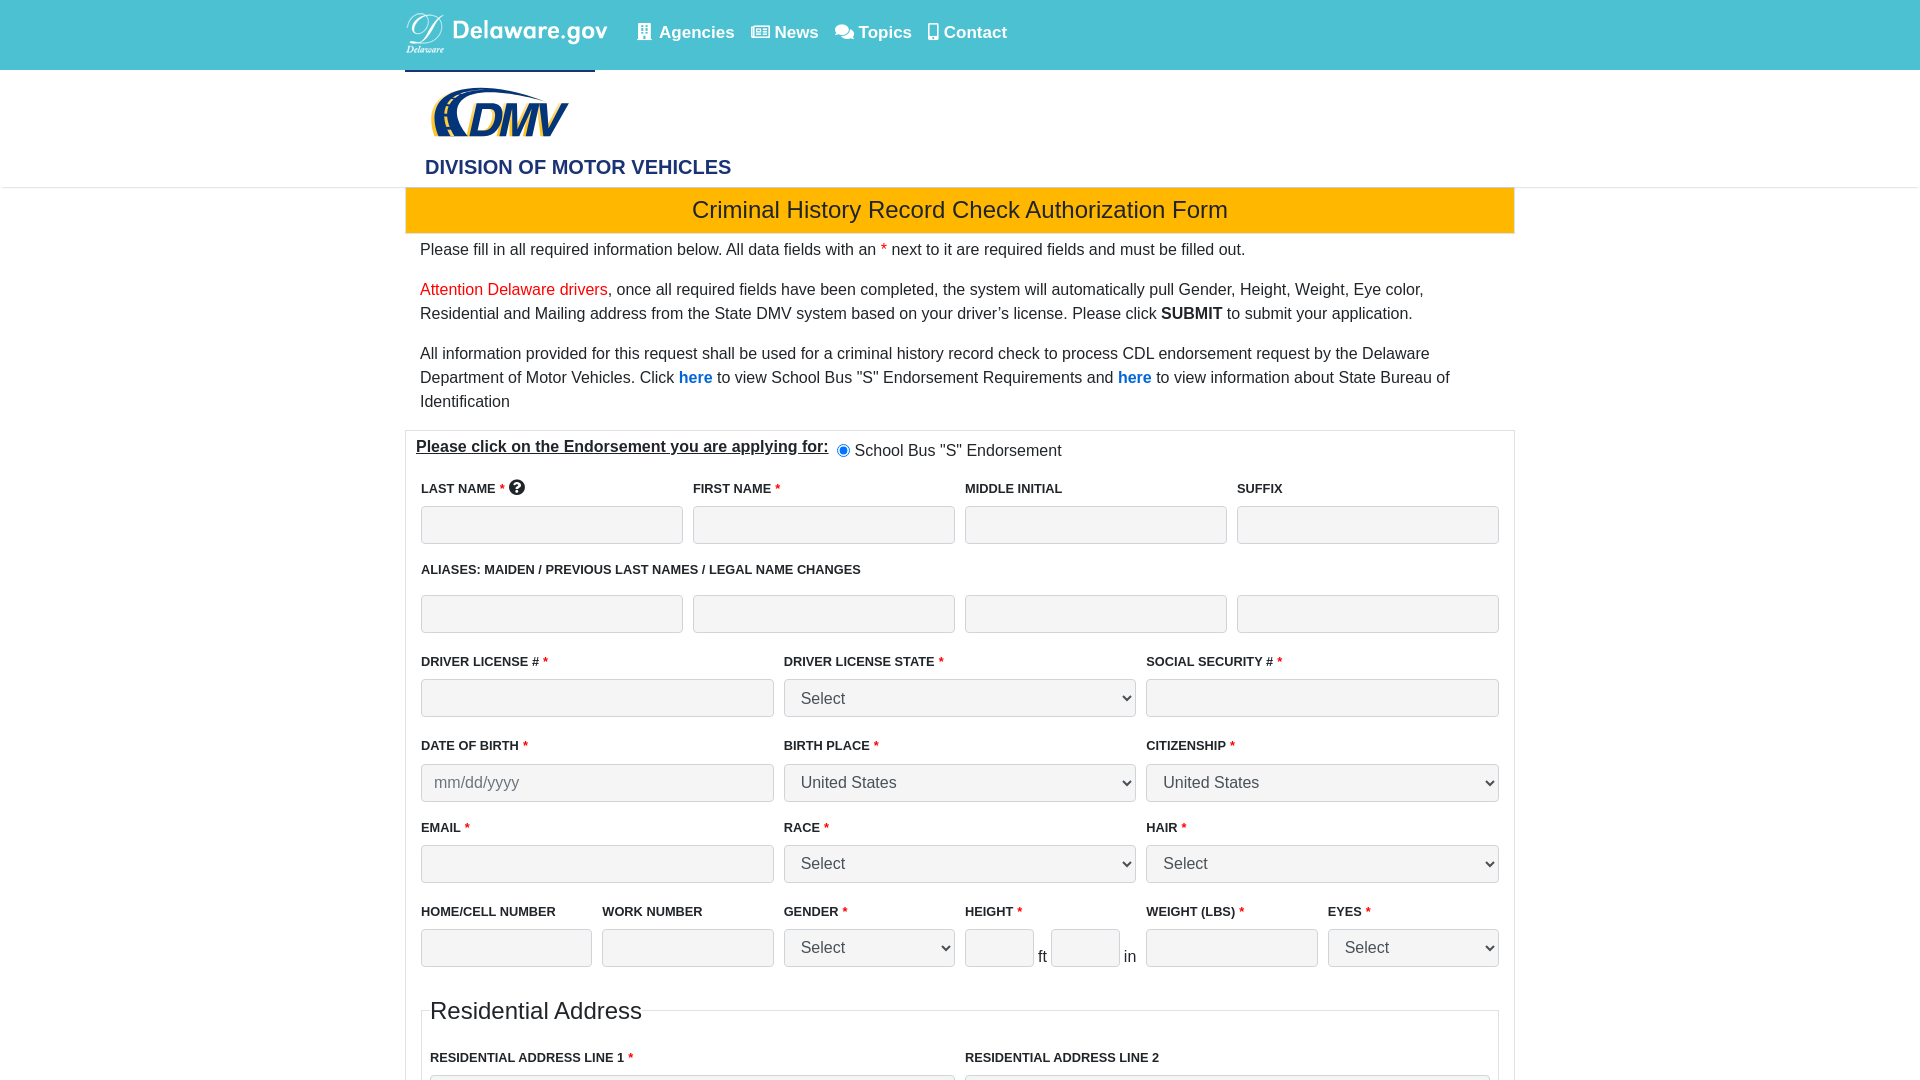Click the Delaware.gov state logo icon

(423, 32)
